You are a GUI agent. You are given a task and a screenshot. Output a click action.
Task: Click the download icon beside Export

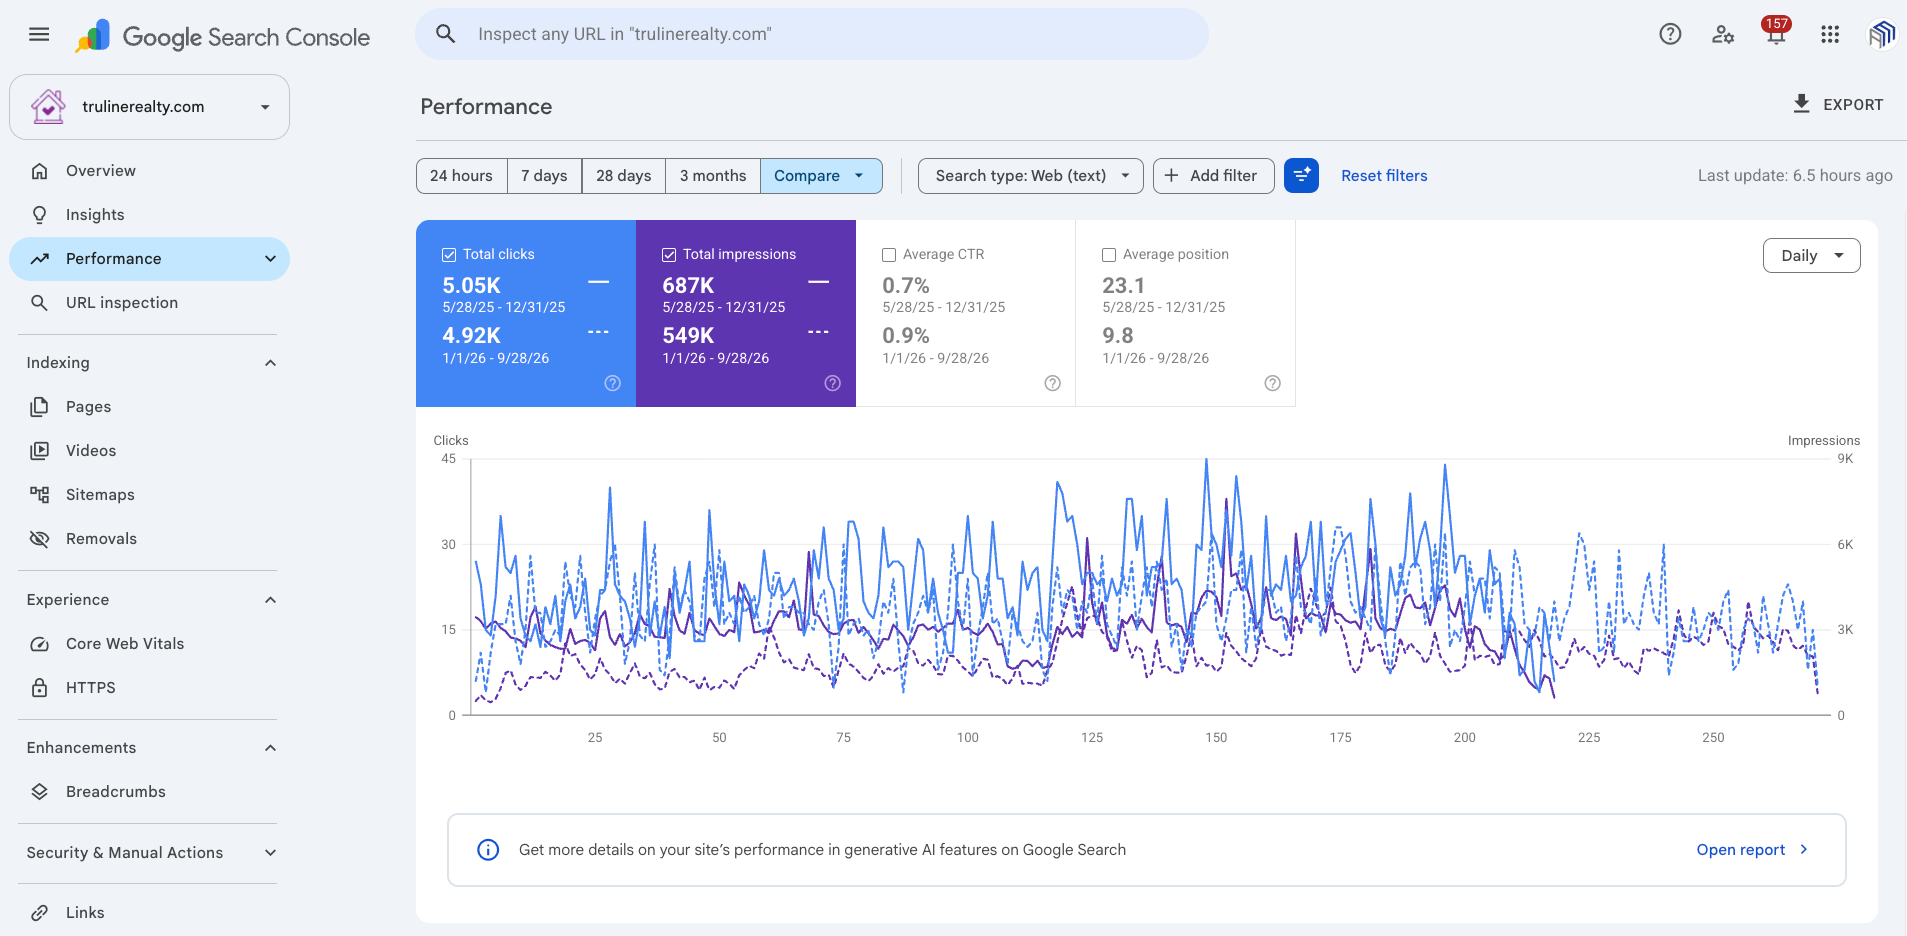pos(1801,104)
